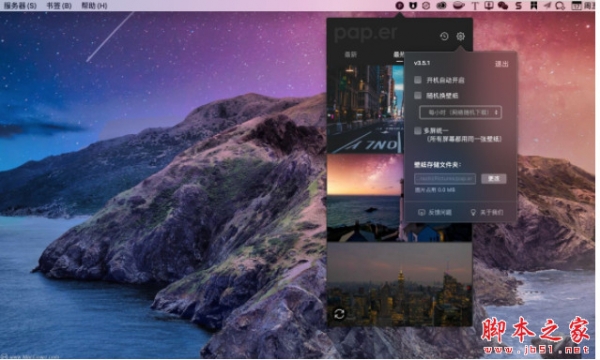Viewport: 600px width, 360px height.
Task: Open the 服务器(S) menu
Action: (x=20, y=5)
